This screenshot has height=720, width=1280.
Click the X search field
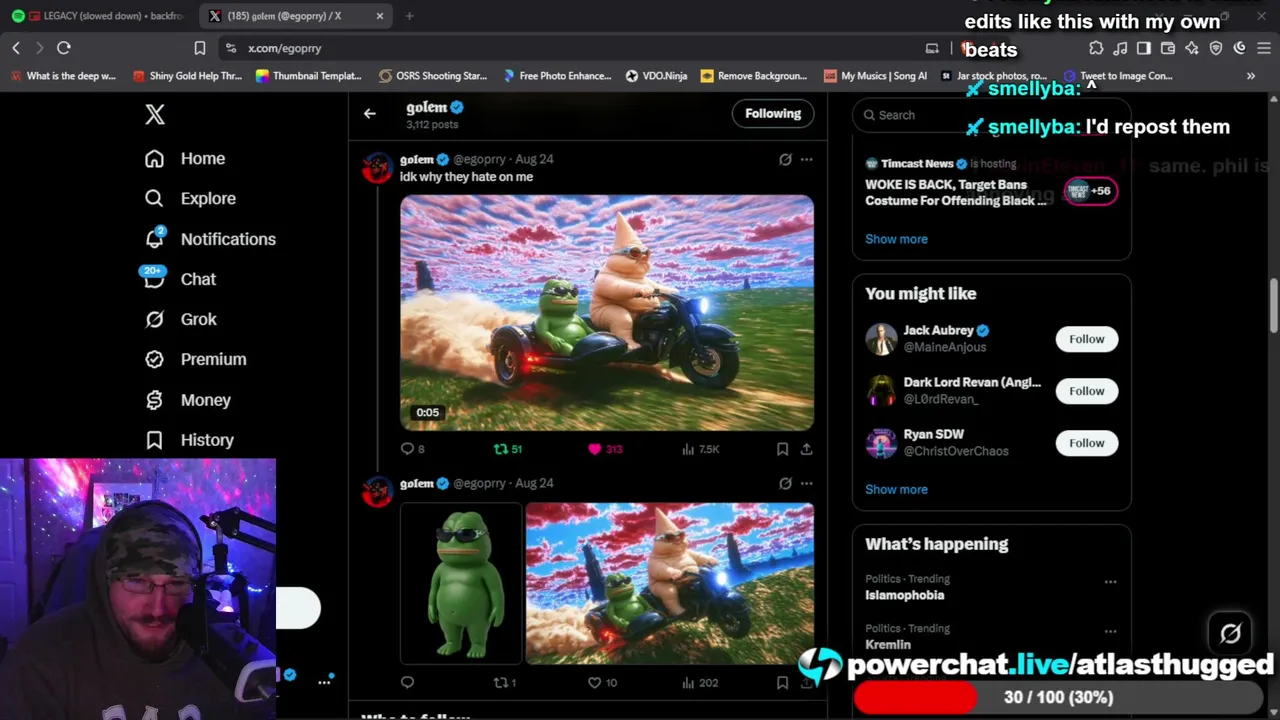coord(991,115)
